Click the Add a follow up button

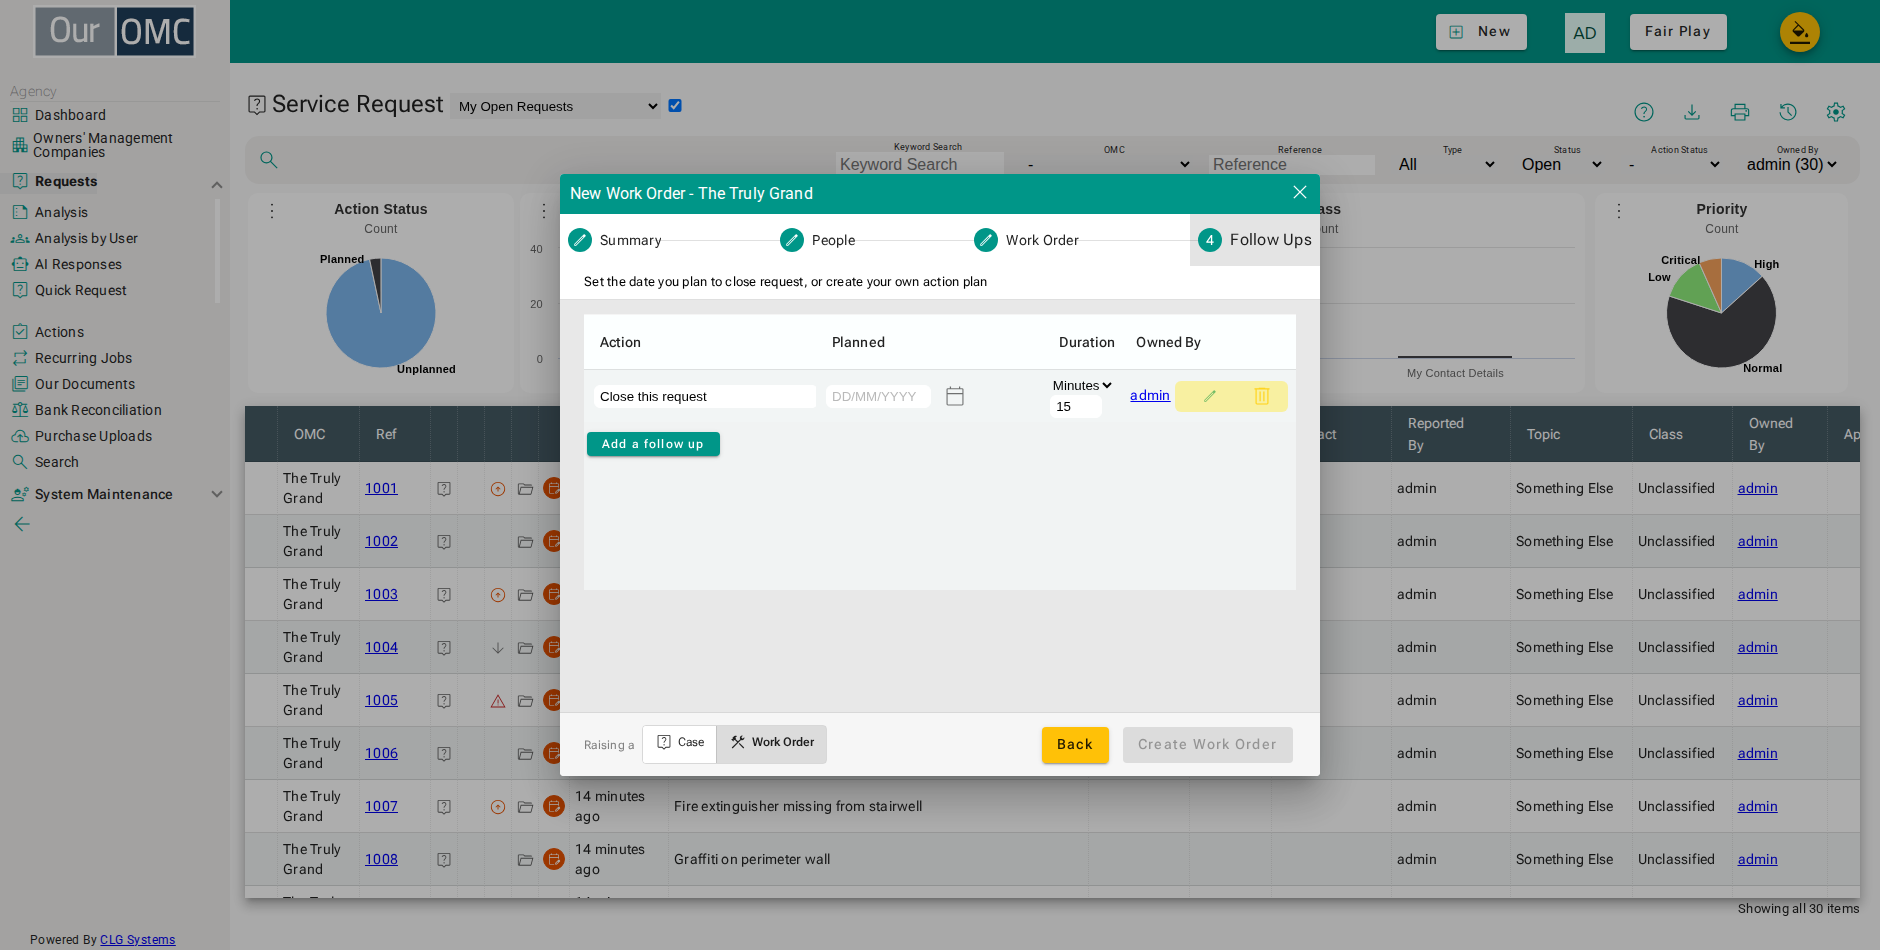(653, 444)
